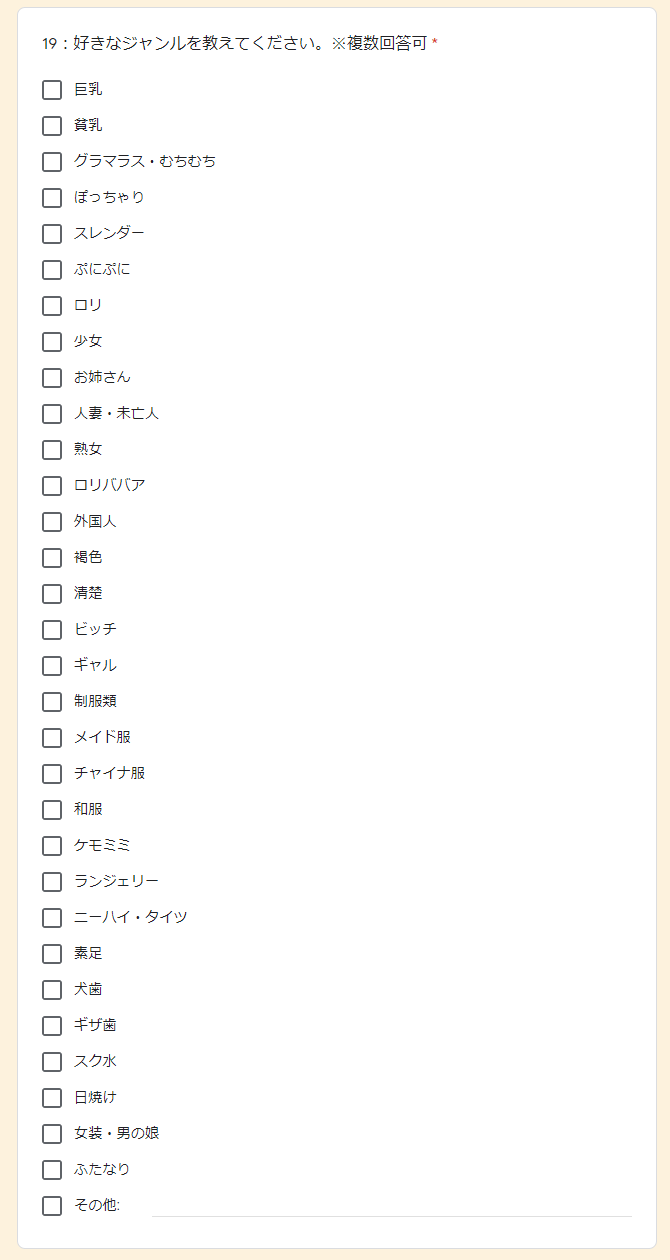This screenshot has height=1260, width=670.
Task: Check the その他 checkbox
Action: click(52, 1206)
